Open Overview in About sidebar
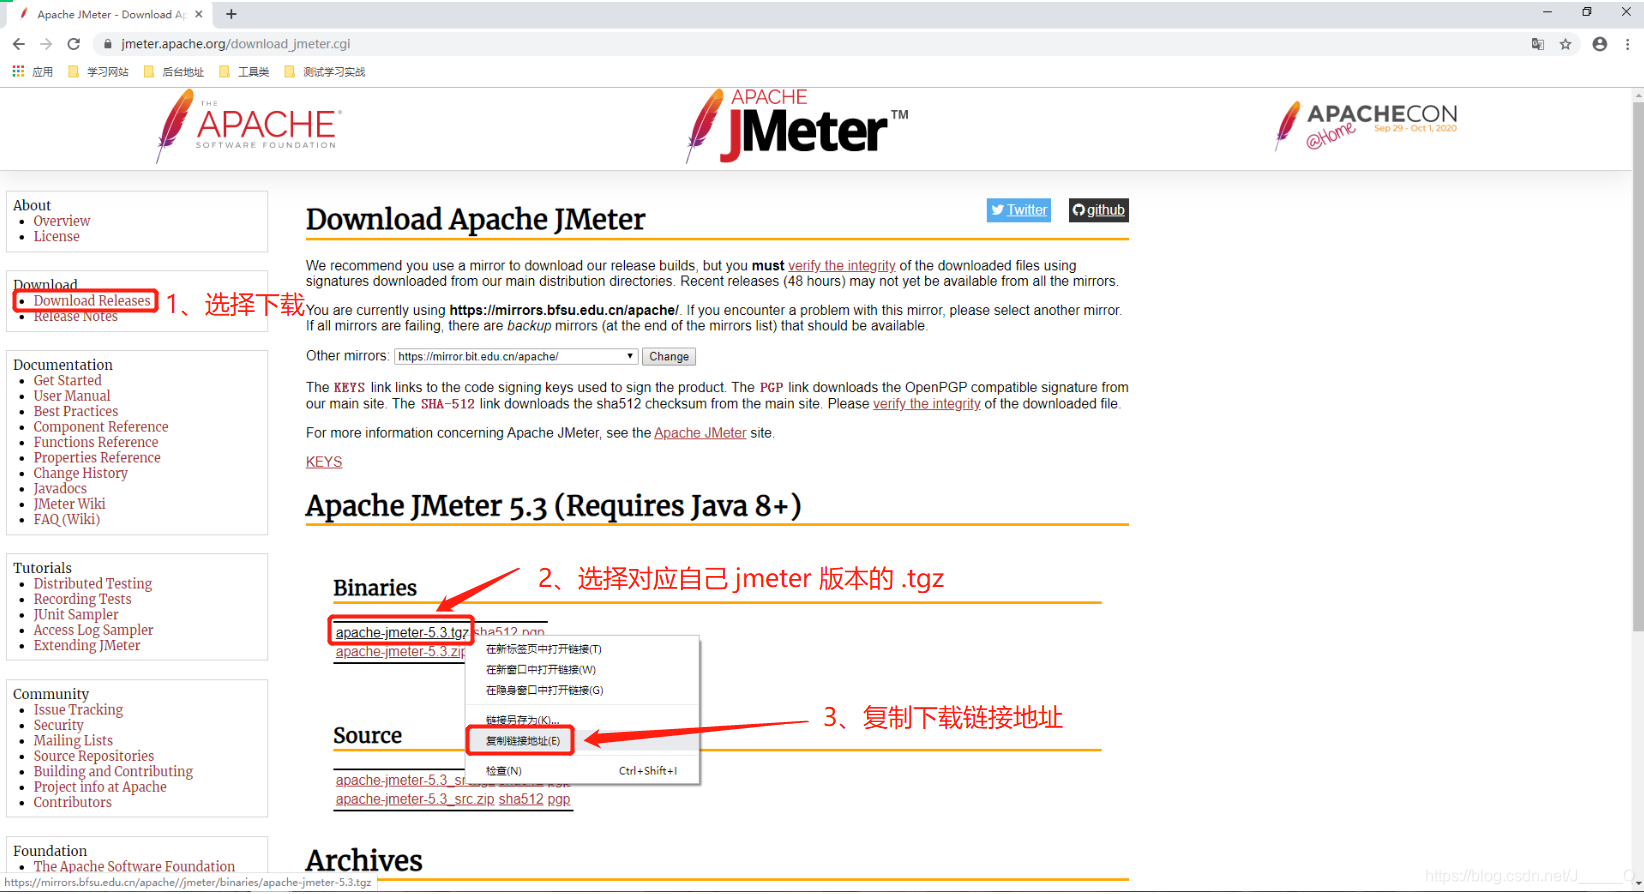1644x894 pixels. pyautogui.click(x=62, y=221)
